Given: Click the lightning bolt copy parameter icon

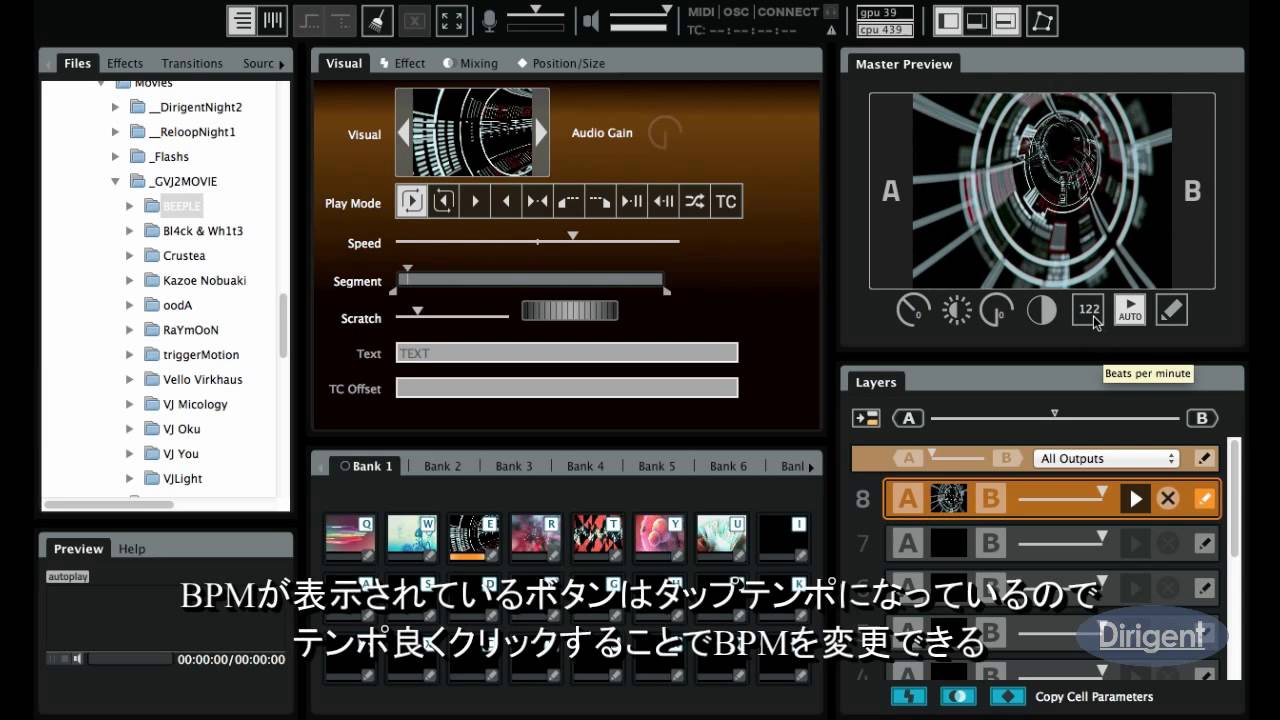Looking at the screenshot, I should [x=909, y=696].
